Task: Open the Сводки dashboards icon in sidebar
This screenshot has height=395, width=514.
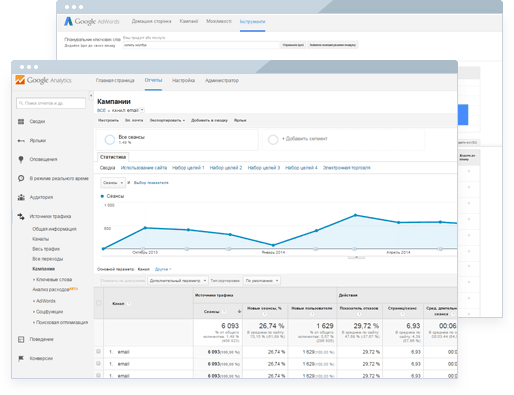Action: [21, 122]
